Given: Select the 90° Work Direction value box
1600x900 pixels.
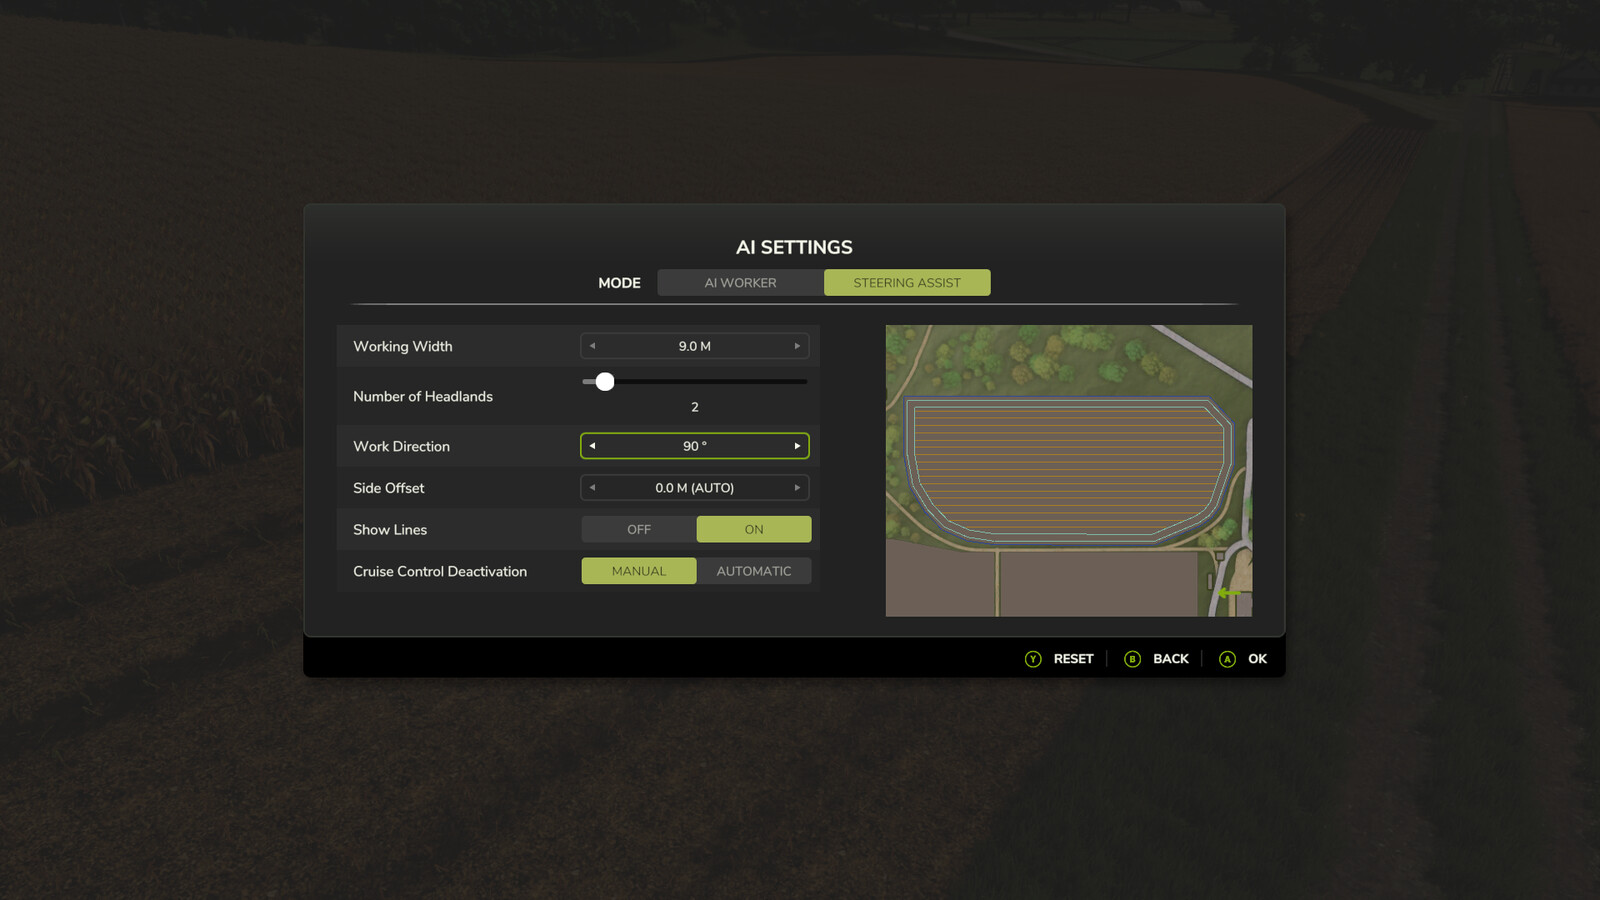Looking at the screenshot, I should [695, 446].
